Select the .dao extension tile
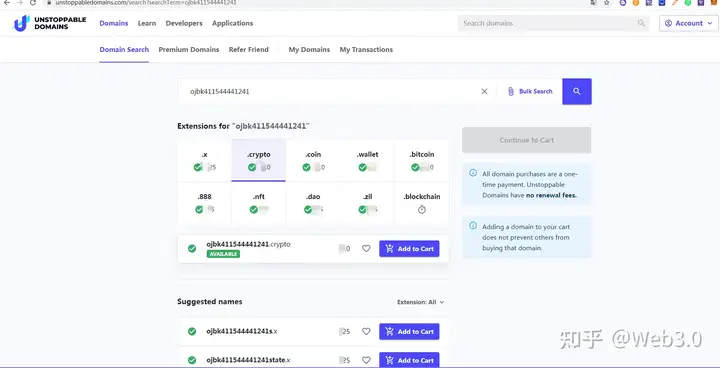This screenshot has width=720, height=368. 313,203
